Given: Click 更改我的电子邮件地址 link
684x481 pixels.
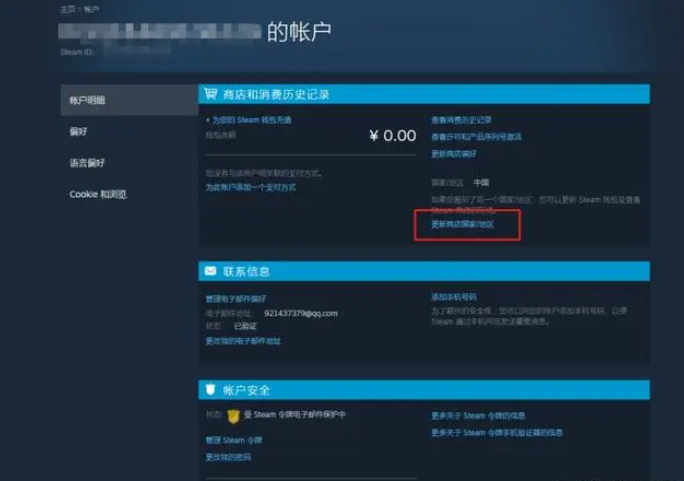Looking at the screenshot, I should tap(243, 341).
